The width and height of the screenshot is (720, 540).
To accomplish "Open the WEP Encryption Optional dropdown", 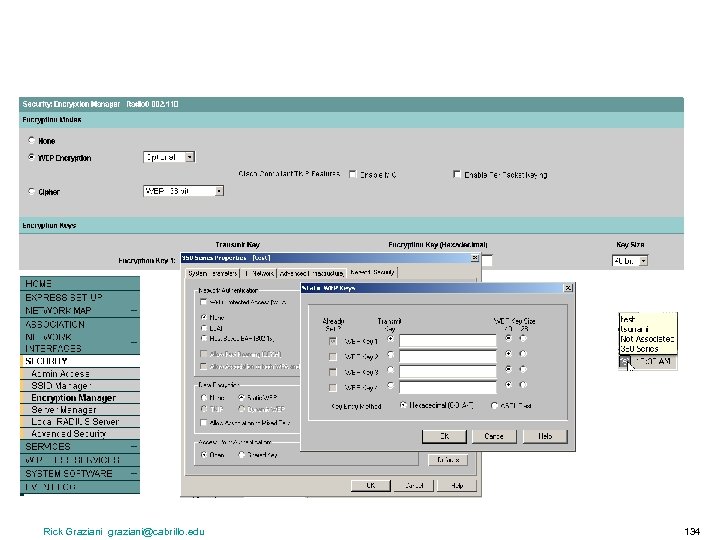I will [190, 157].
